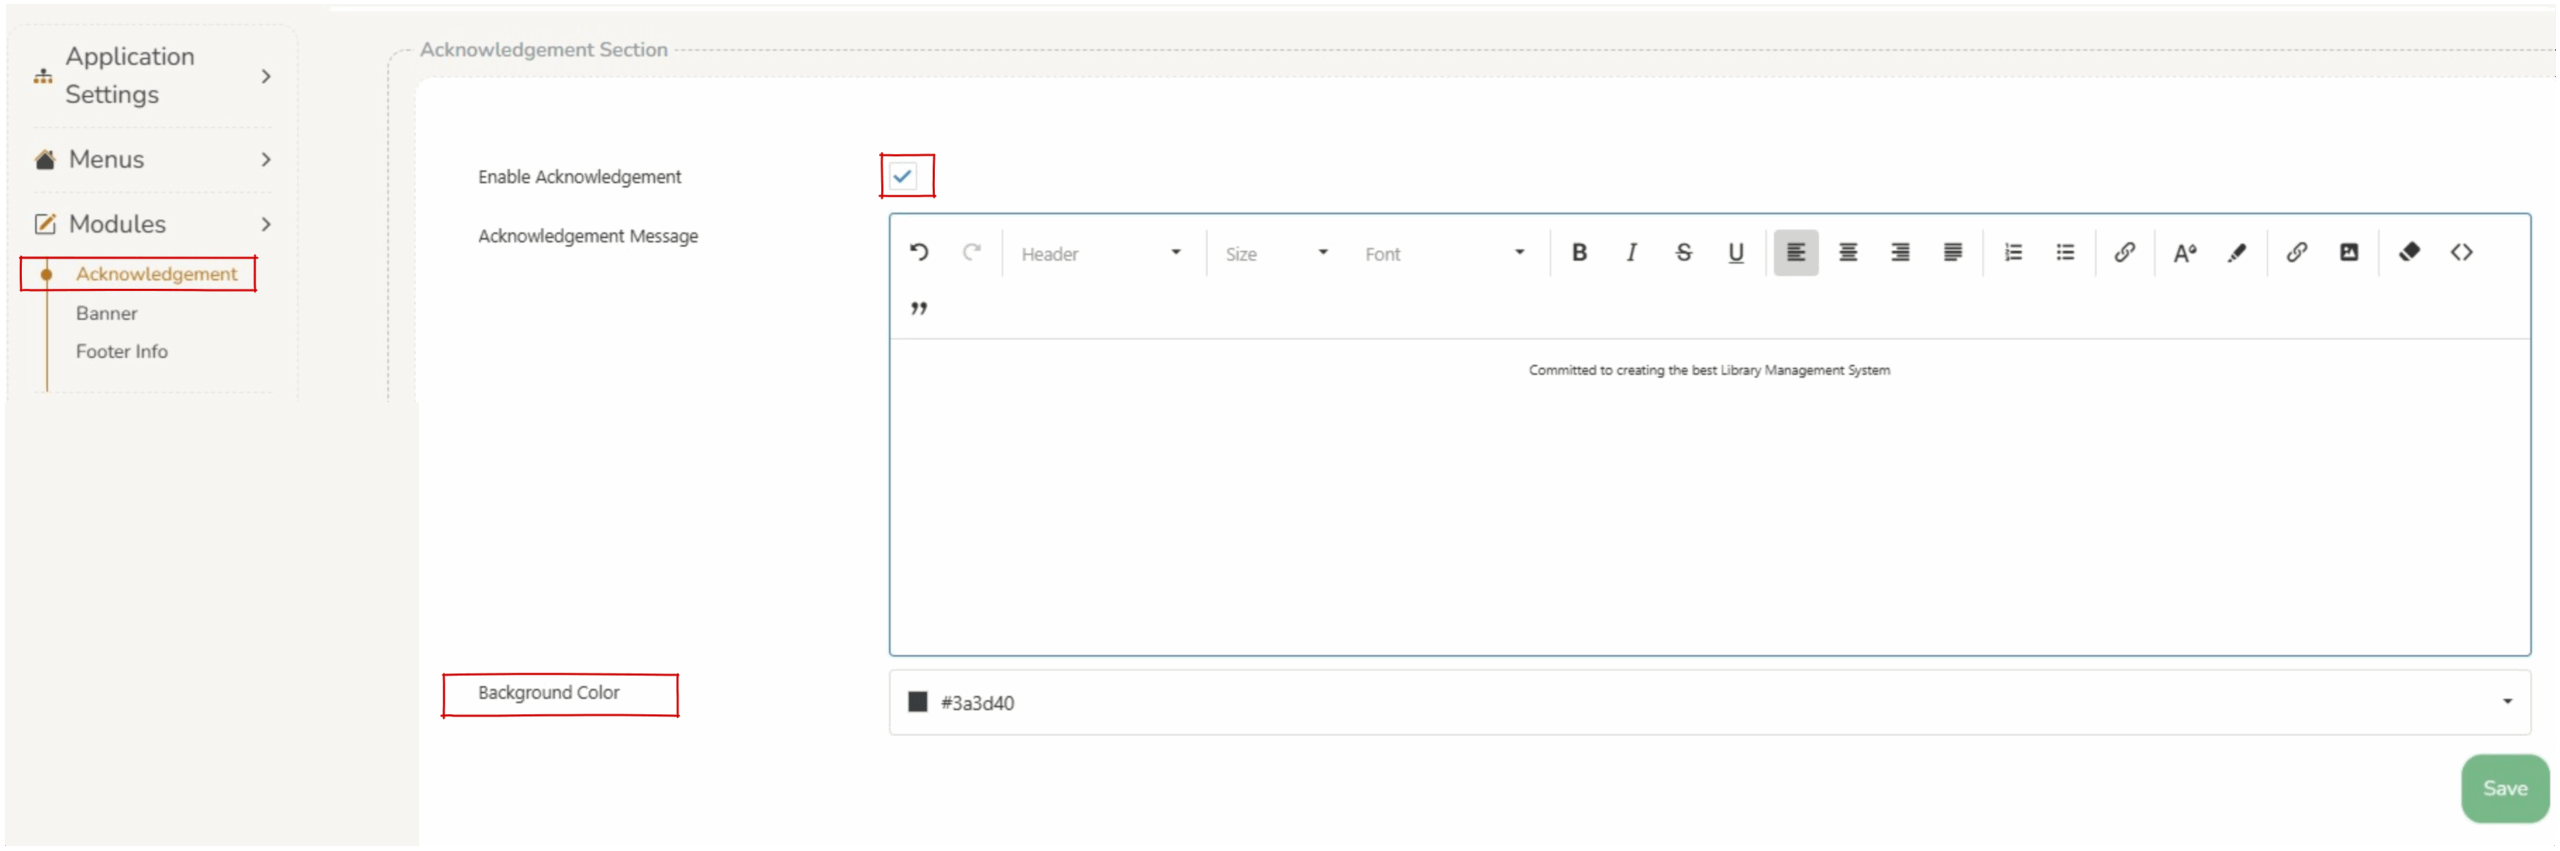Click the #3a3d40 background color swatch
The width and height of the screenshot is (2560, 851).
pyautogui.click(x=917, y=702)
